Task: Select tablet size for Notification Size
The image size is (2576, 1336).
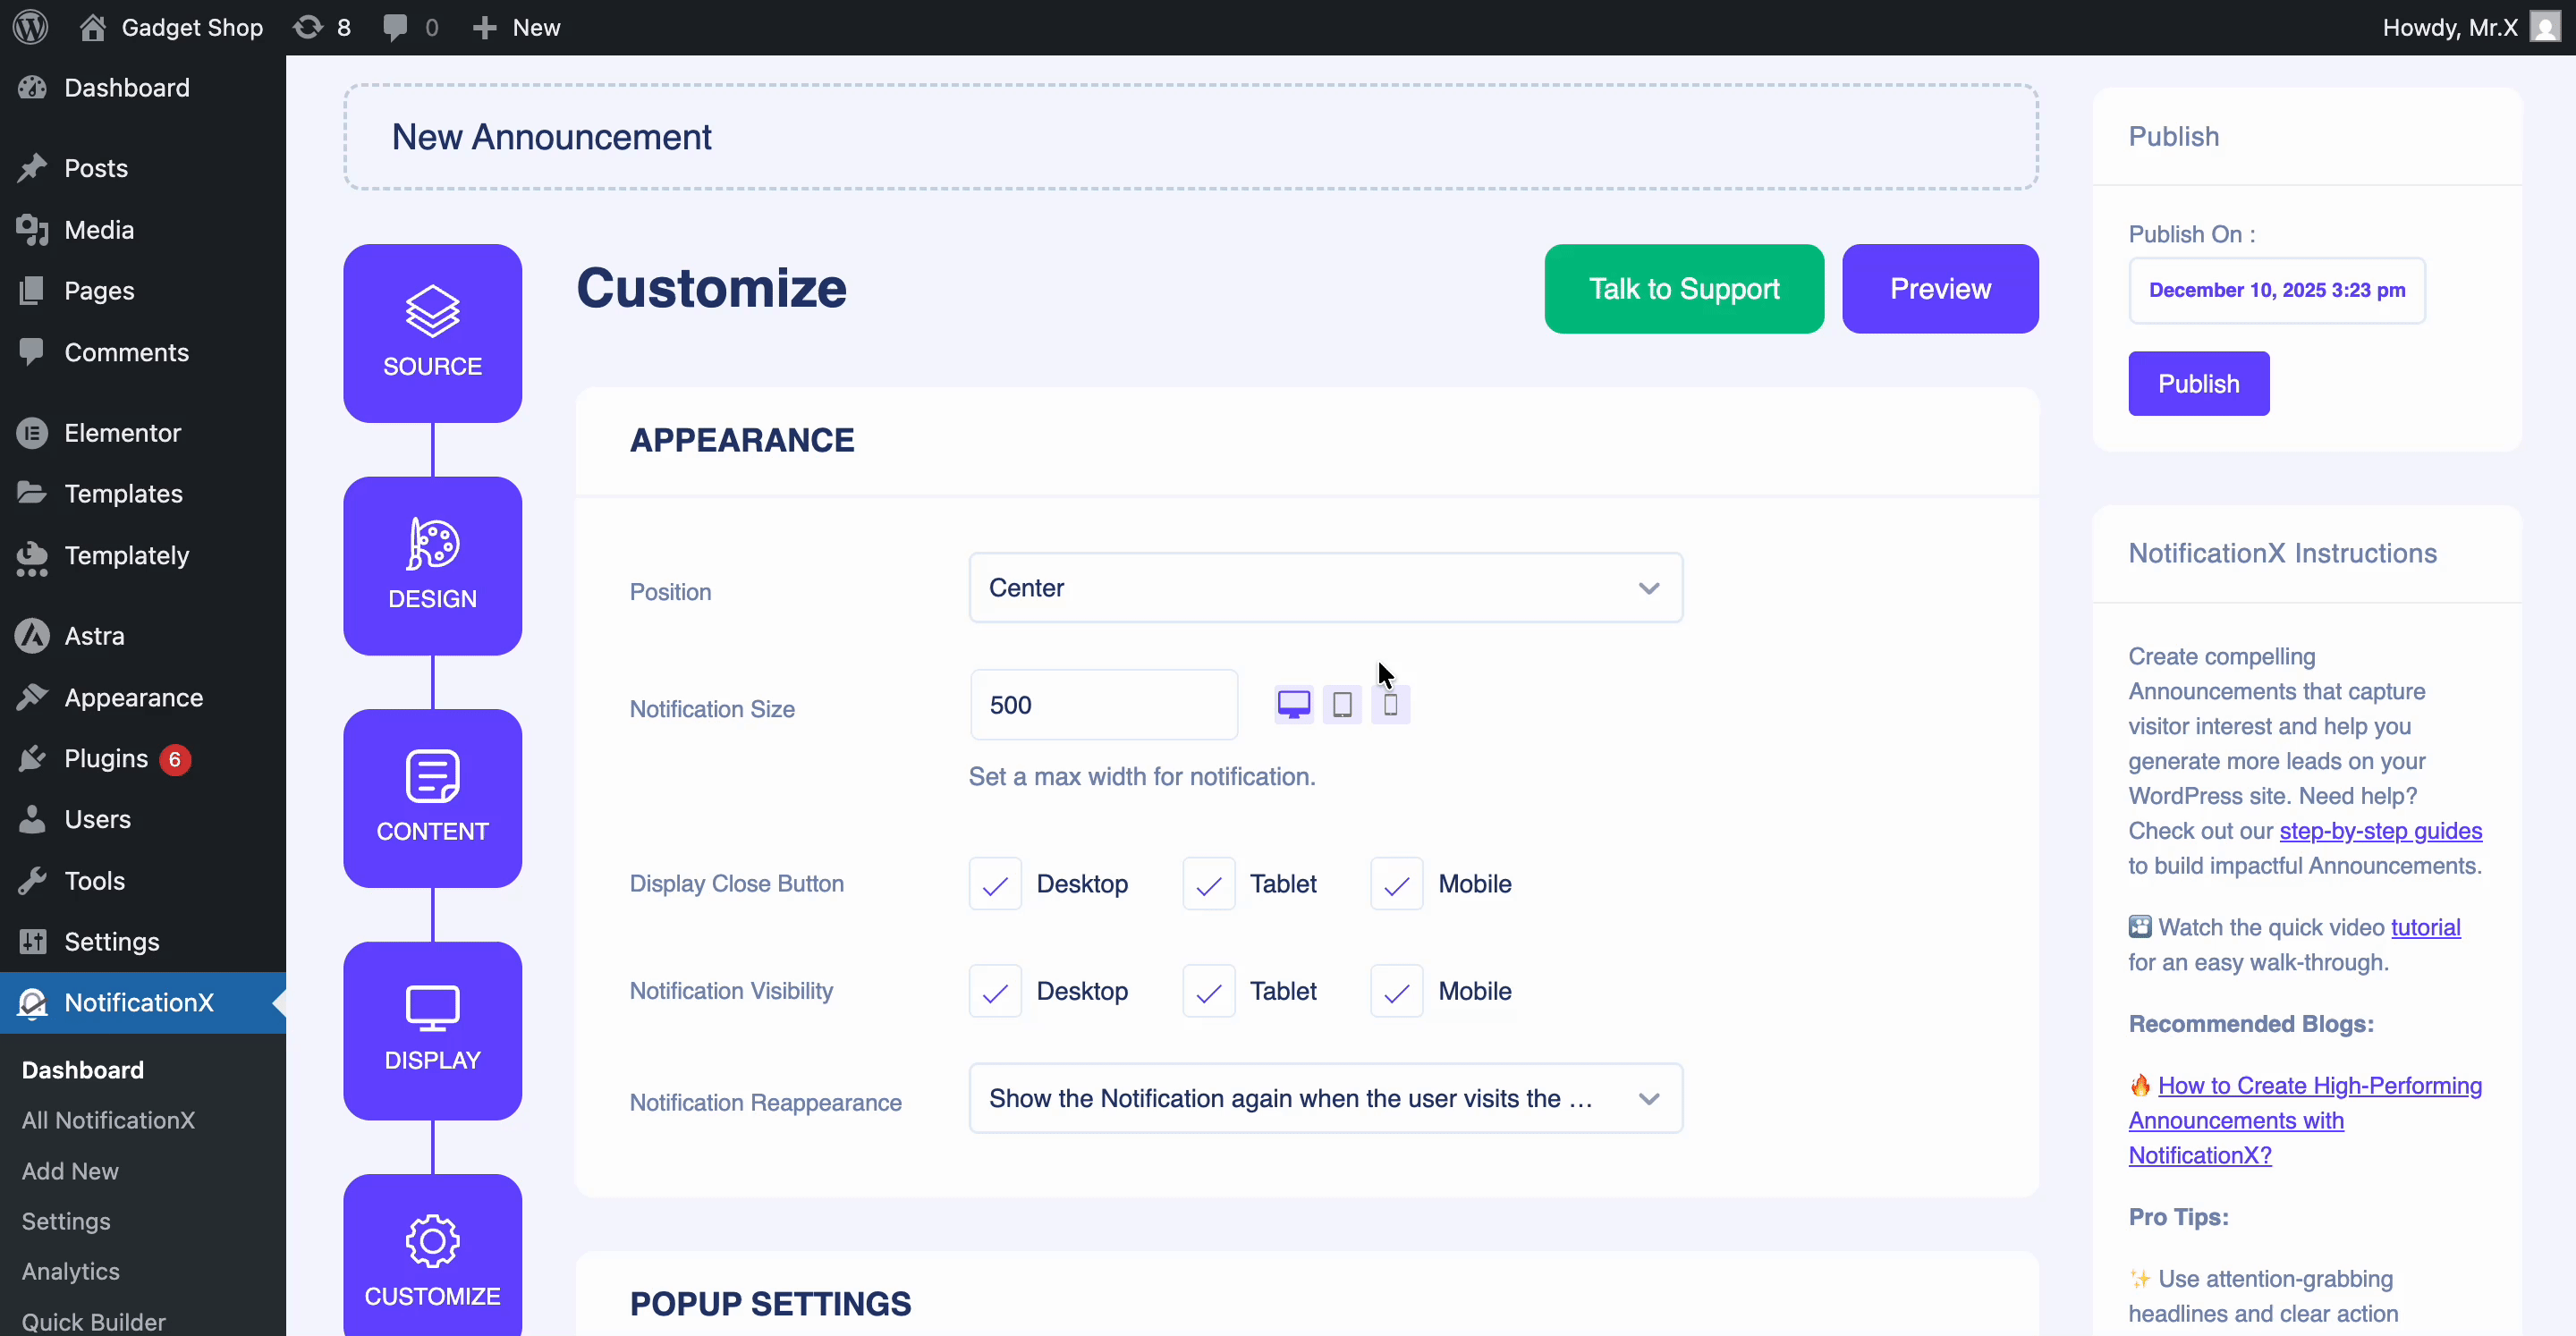Action: 1342,704
